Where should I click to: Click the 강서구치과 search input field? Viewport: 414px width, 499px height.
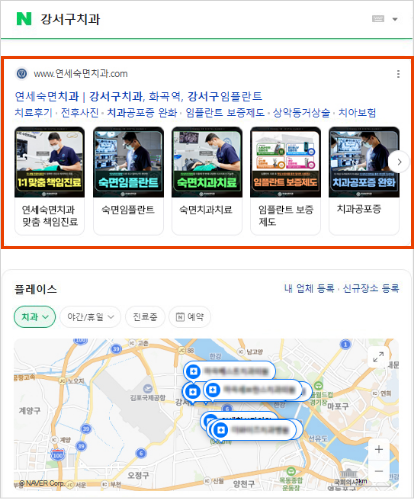pos(200,19)
